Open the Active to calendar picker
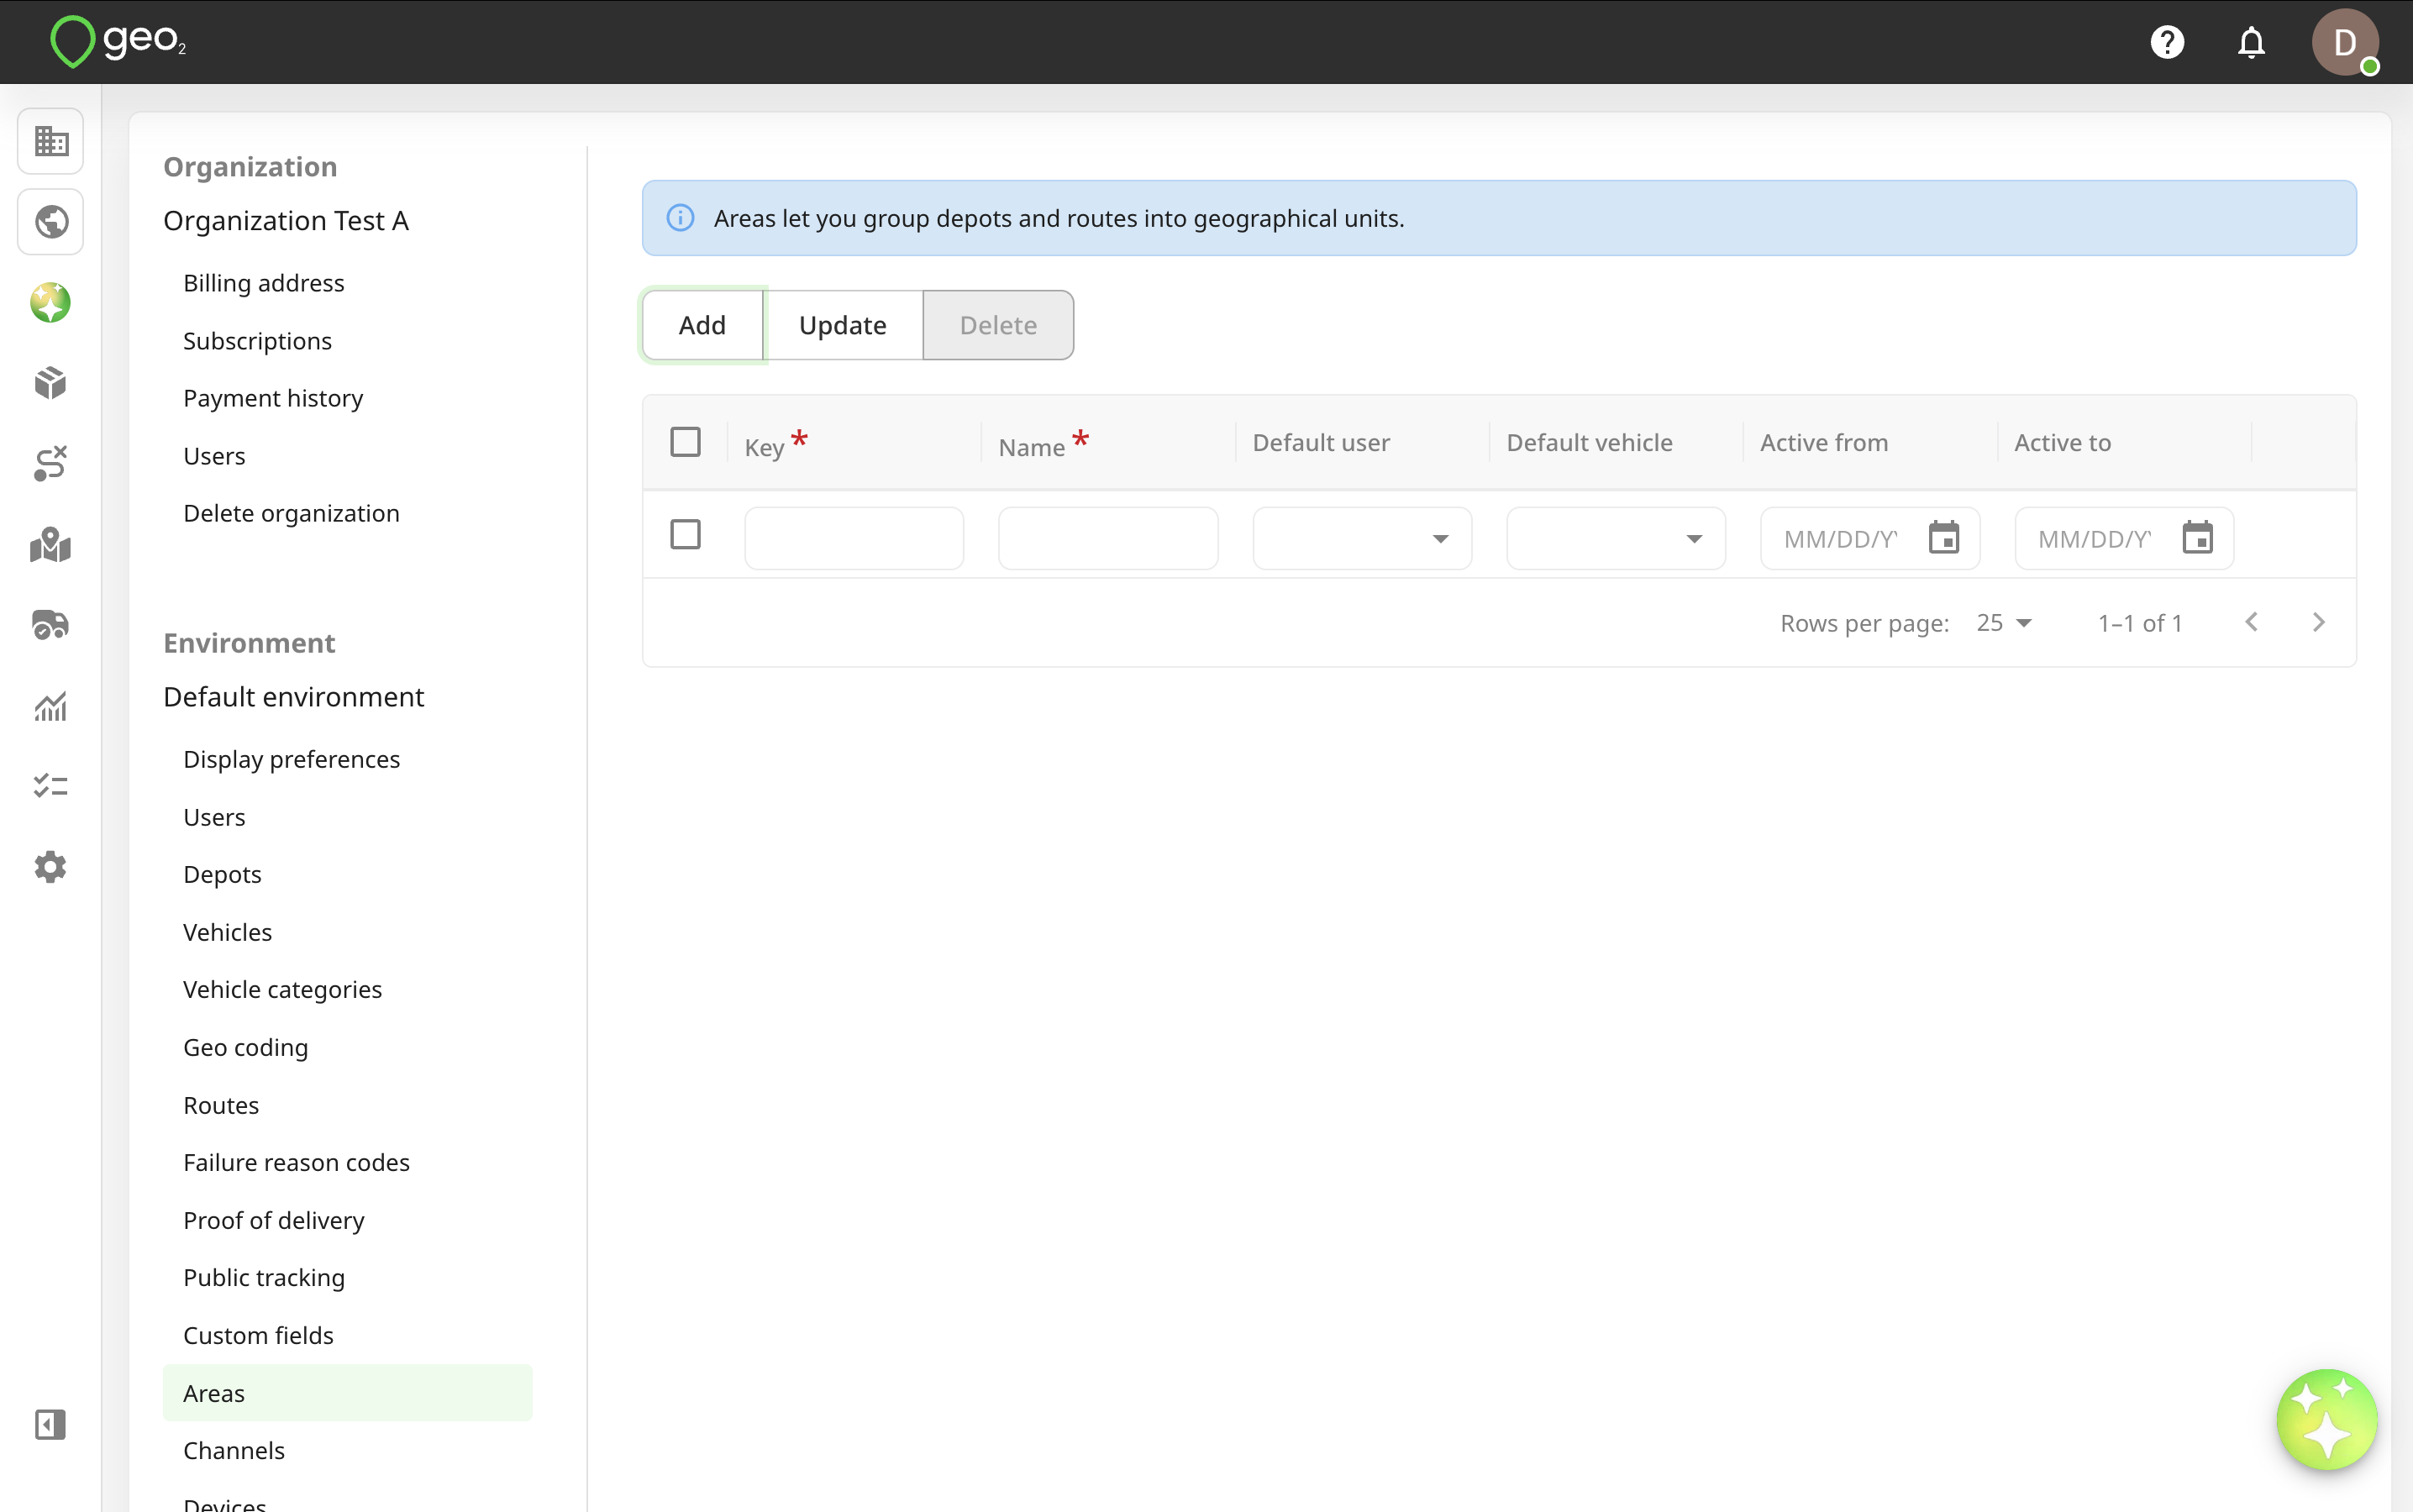The width and height of the screenshot is (2413, 1512). point(2197,538)
